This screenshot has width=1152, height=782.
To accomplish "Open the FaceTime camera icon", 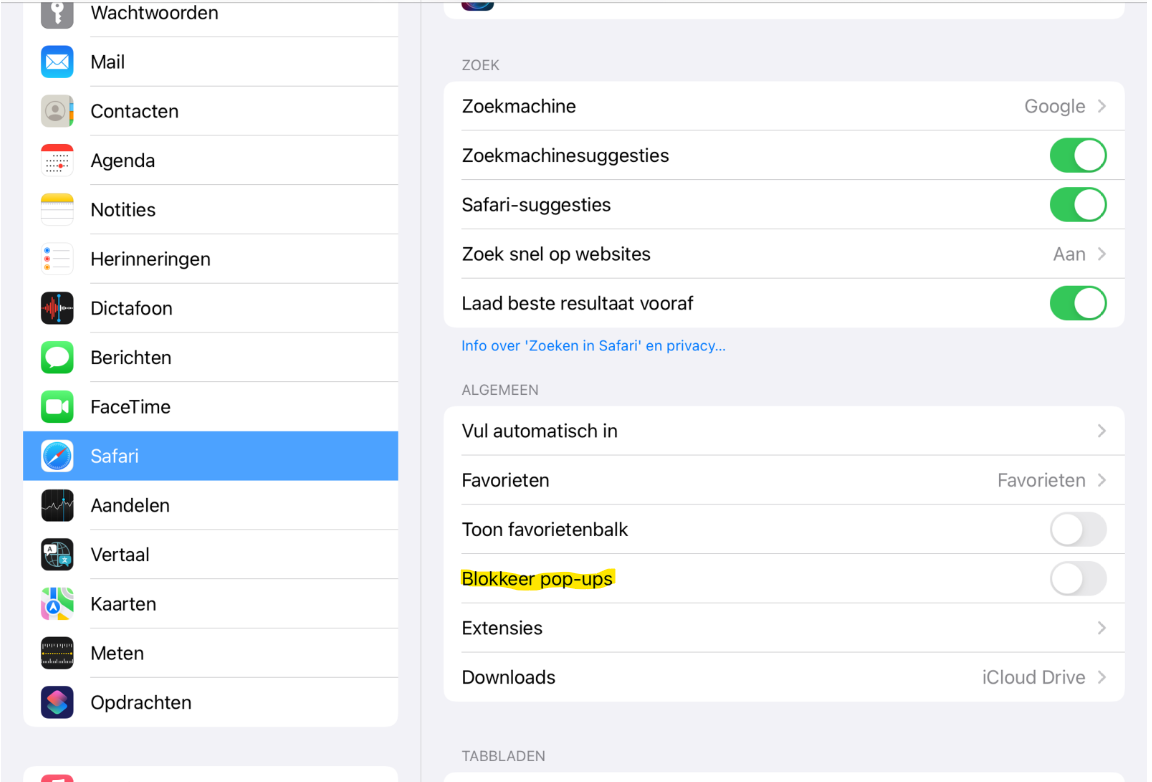I will [57, 406].
